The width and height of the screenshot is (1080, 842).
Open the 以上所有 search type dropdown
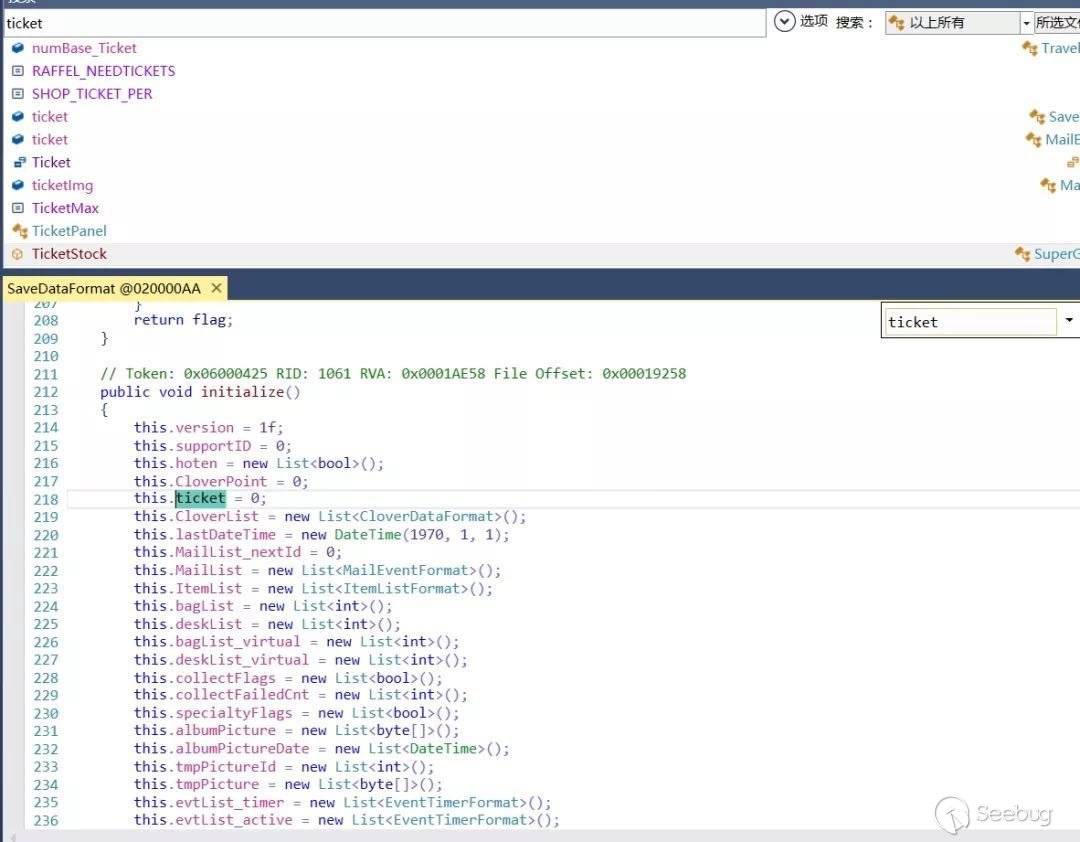pyautogui.click(x=1025, y=23)
